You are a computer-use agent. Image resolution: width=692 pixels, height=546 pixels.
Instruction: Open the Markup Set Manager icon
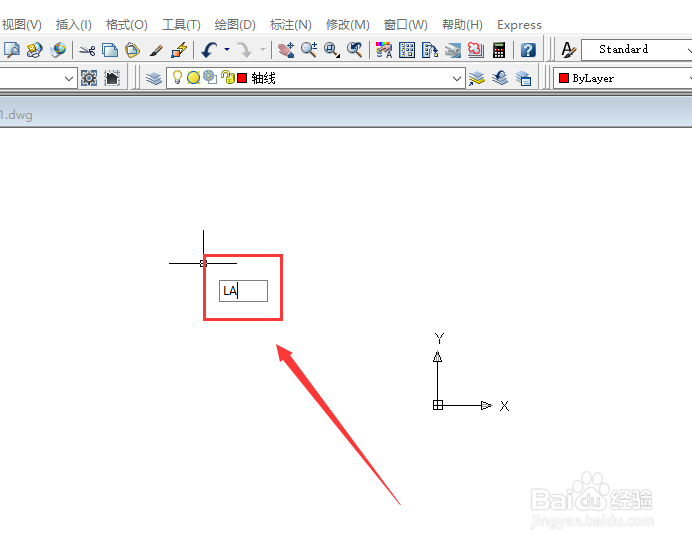[x=475, y=50]
